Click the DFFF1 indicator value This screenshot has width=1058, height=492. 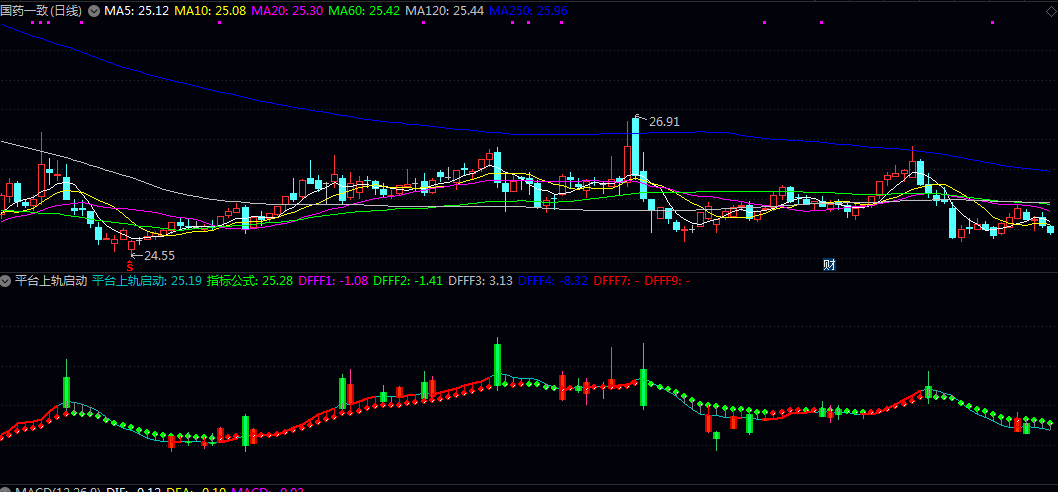[x=333, y=281]
